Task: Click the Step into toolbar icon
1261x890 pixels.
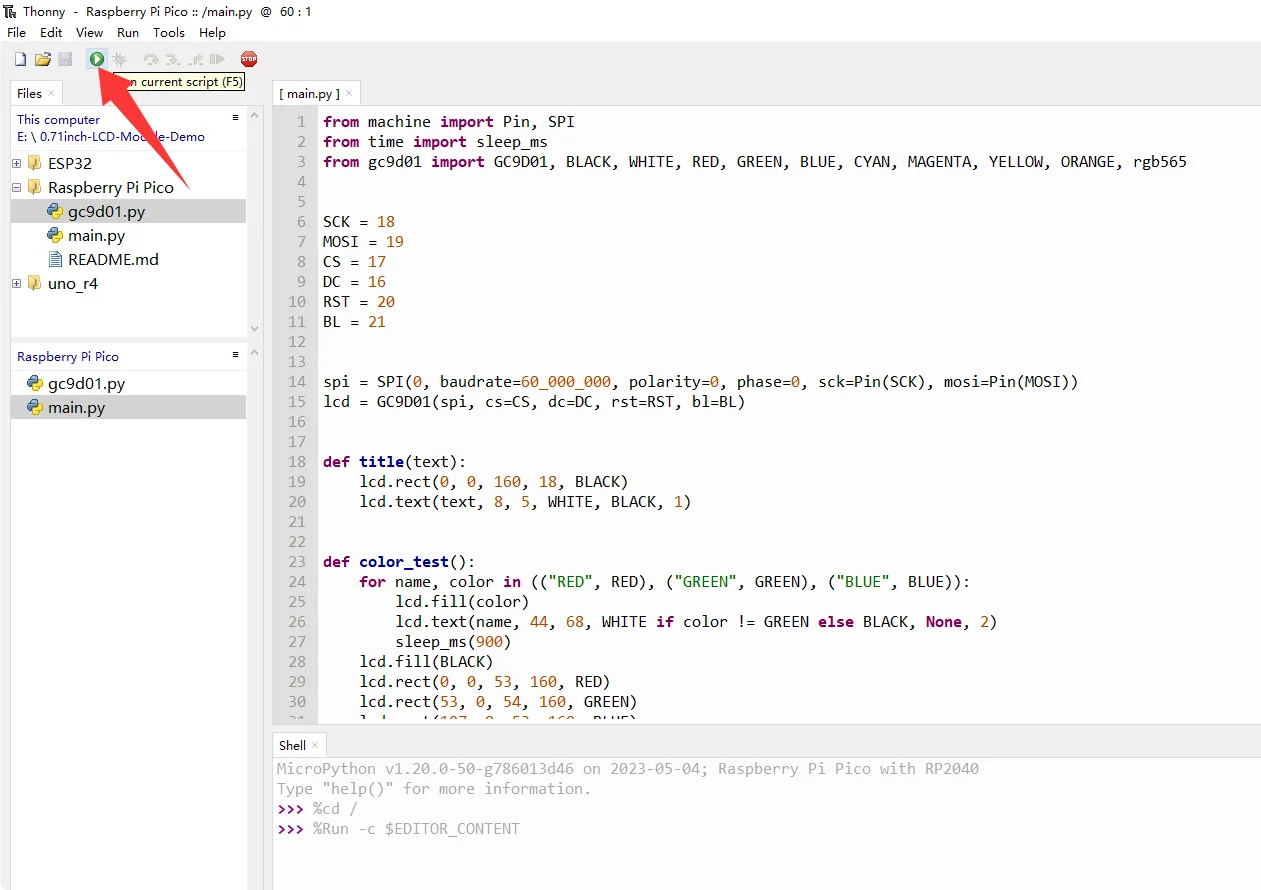Action: pos(173,59)
